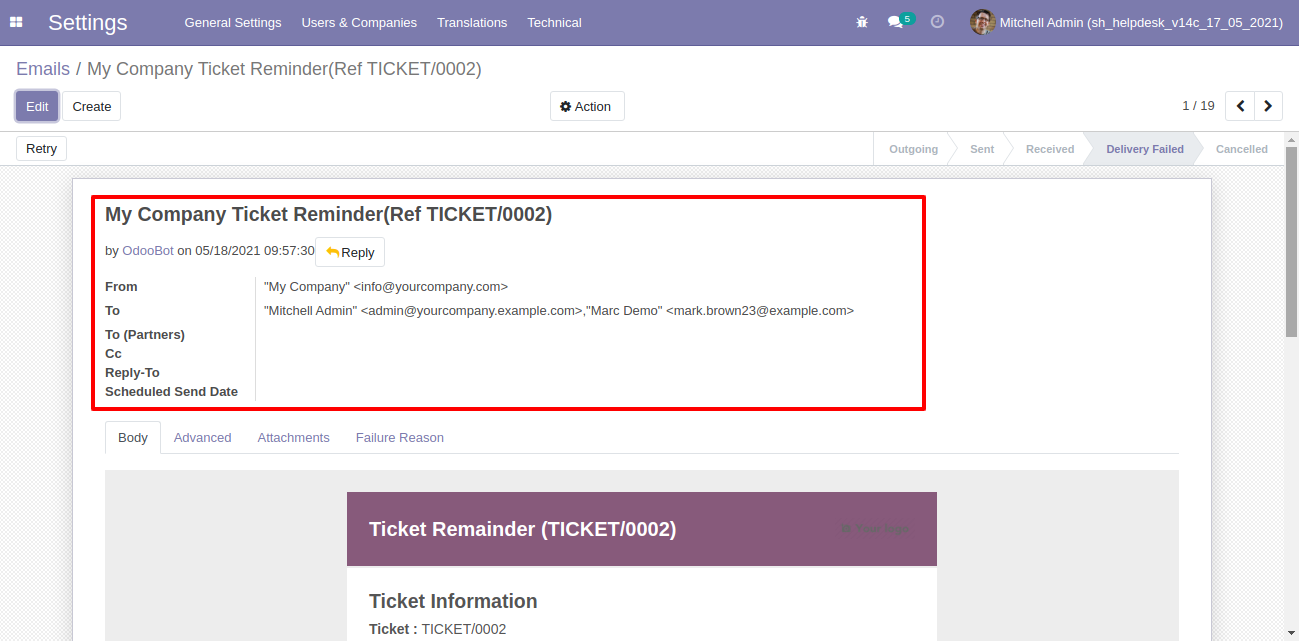Open the conversations chat bubble icon
This screenshot has height=641, width=1299.
(895, 22)
